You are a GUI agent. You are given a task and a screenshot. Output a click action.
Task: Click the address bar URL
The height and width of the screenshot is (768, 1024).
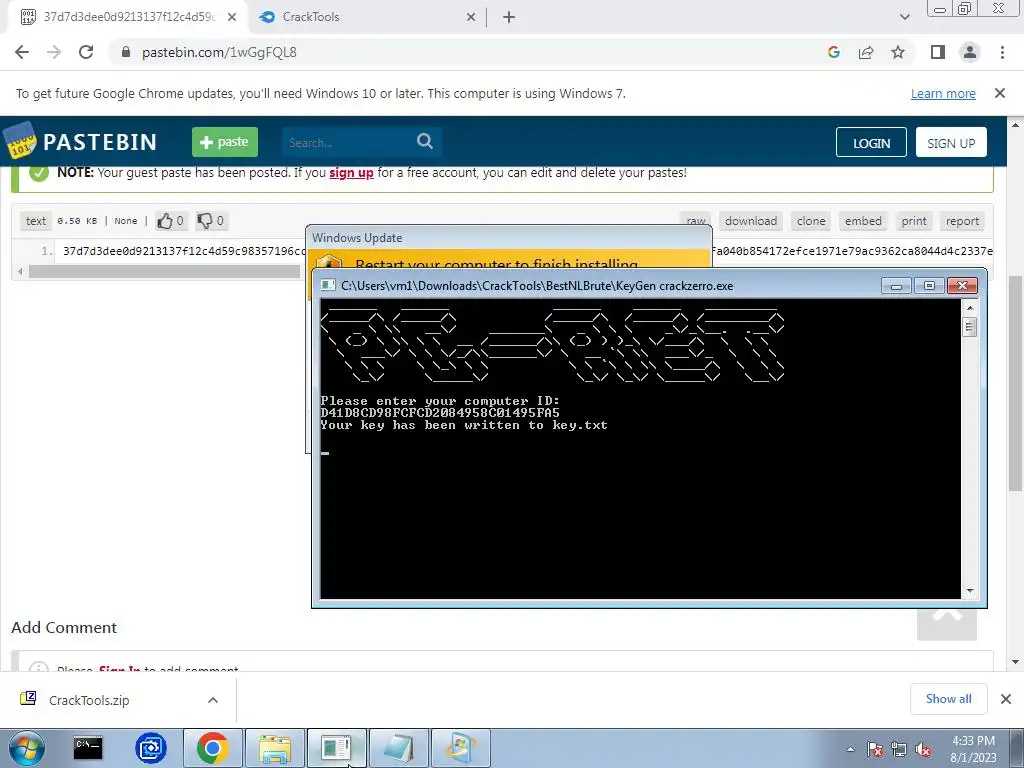point(219,52)
